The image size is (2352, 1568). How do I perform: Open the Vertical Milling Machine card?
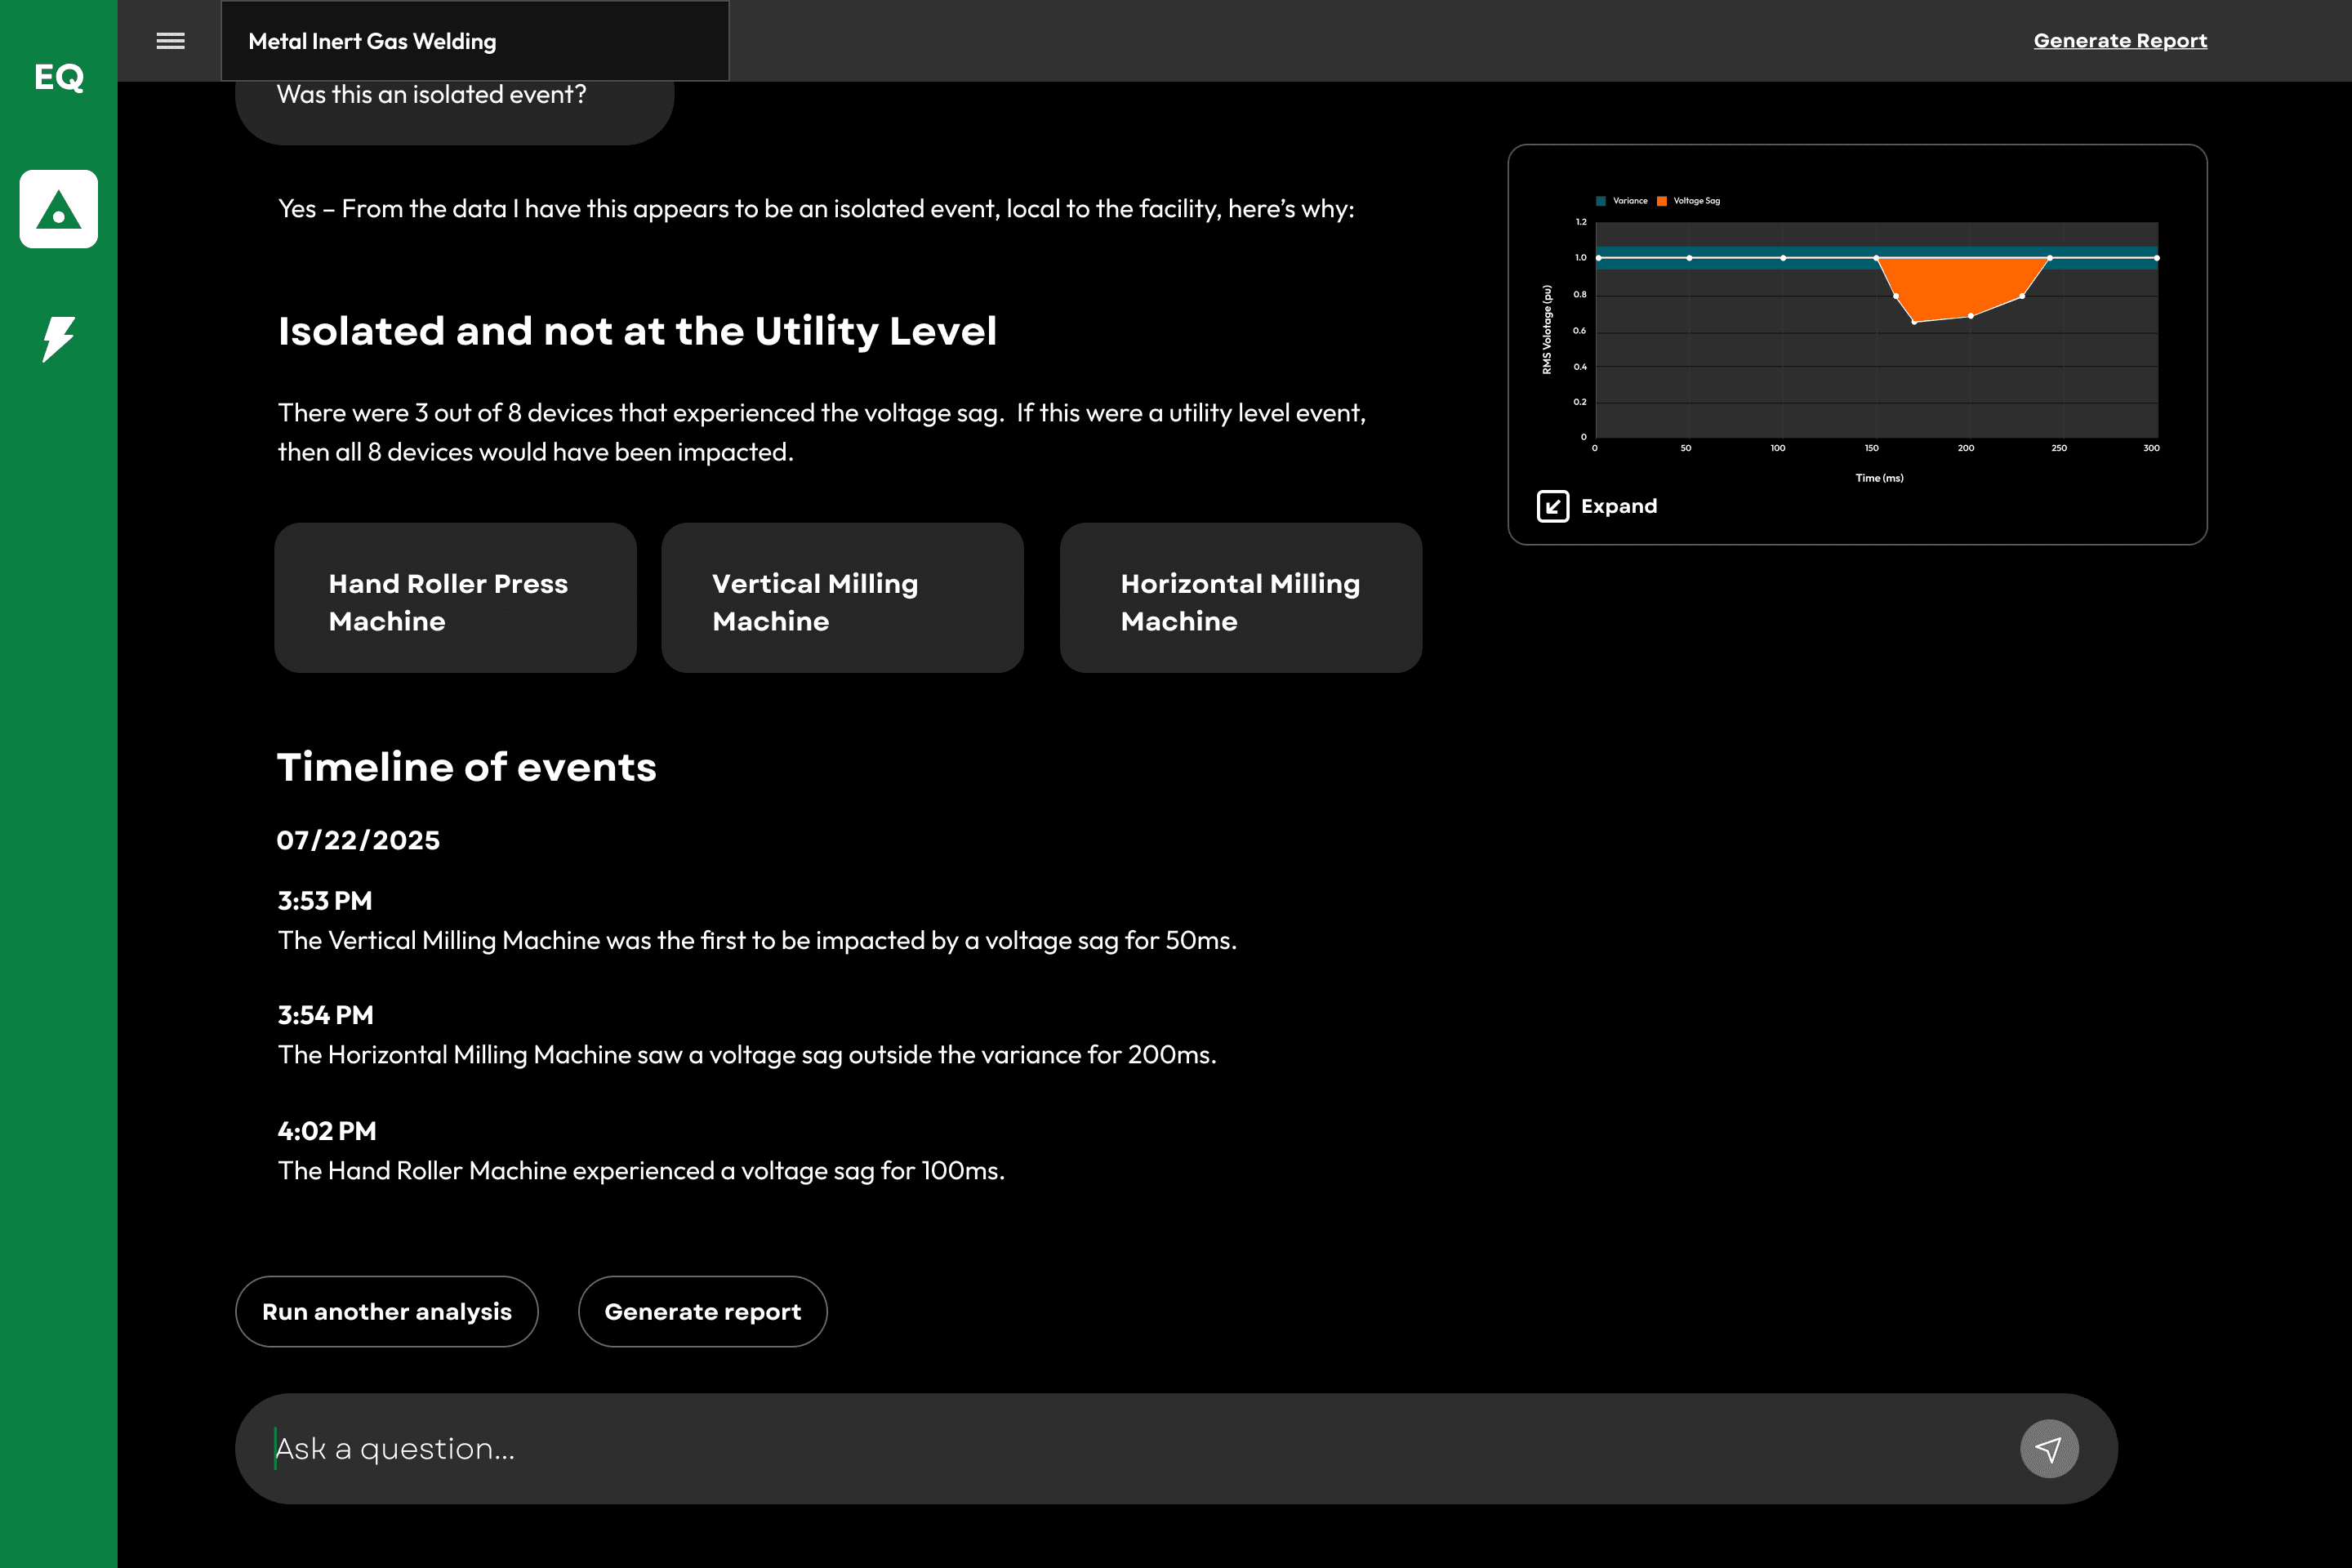click(x=842, y=598)
